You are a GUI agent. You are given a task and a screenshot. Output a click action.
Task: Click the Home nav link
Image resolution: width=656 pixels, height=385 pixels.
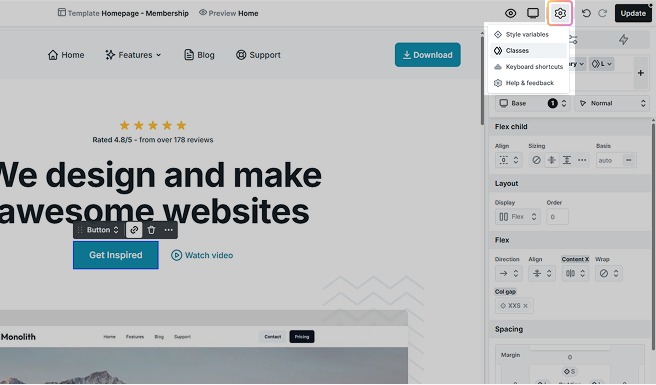point(66,55)
